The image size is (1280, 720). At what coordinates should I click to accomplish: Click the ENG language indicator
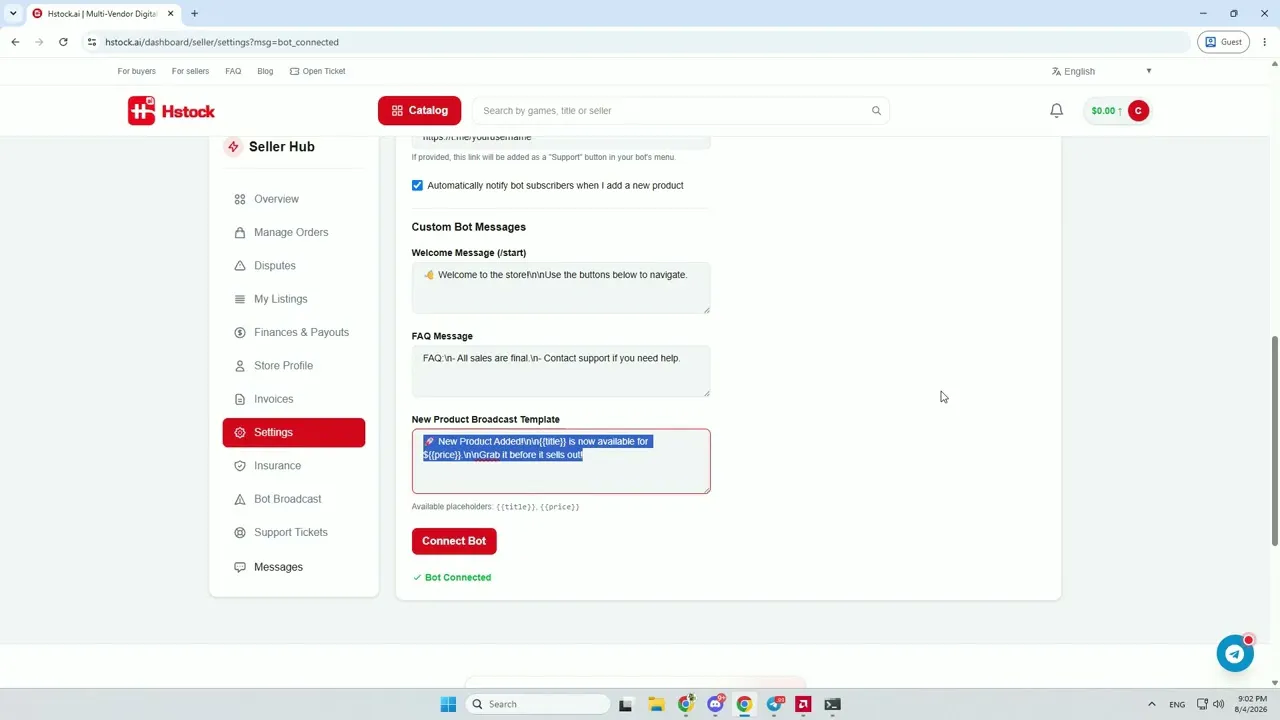tap(1177, 704)
